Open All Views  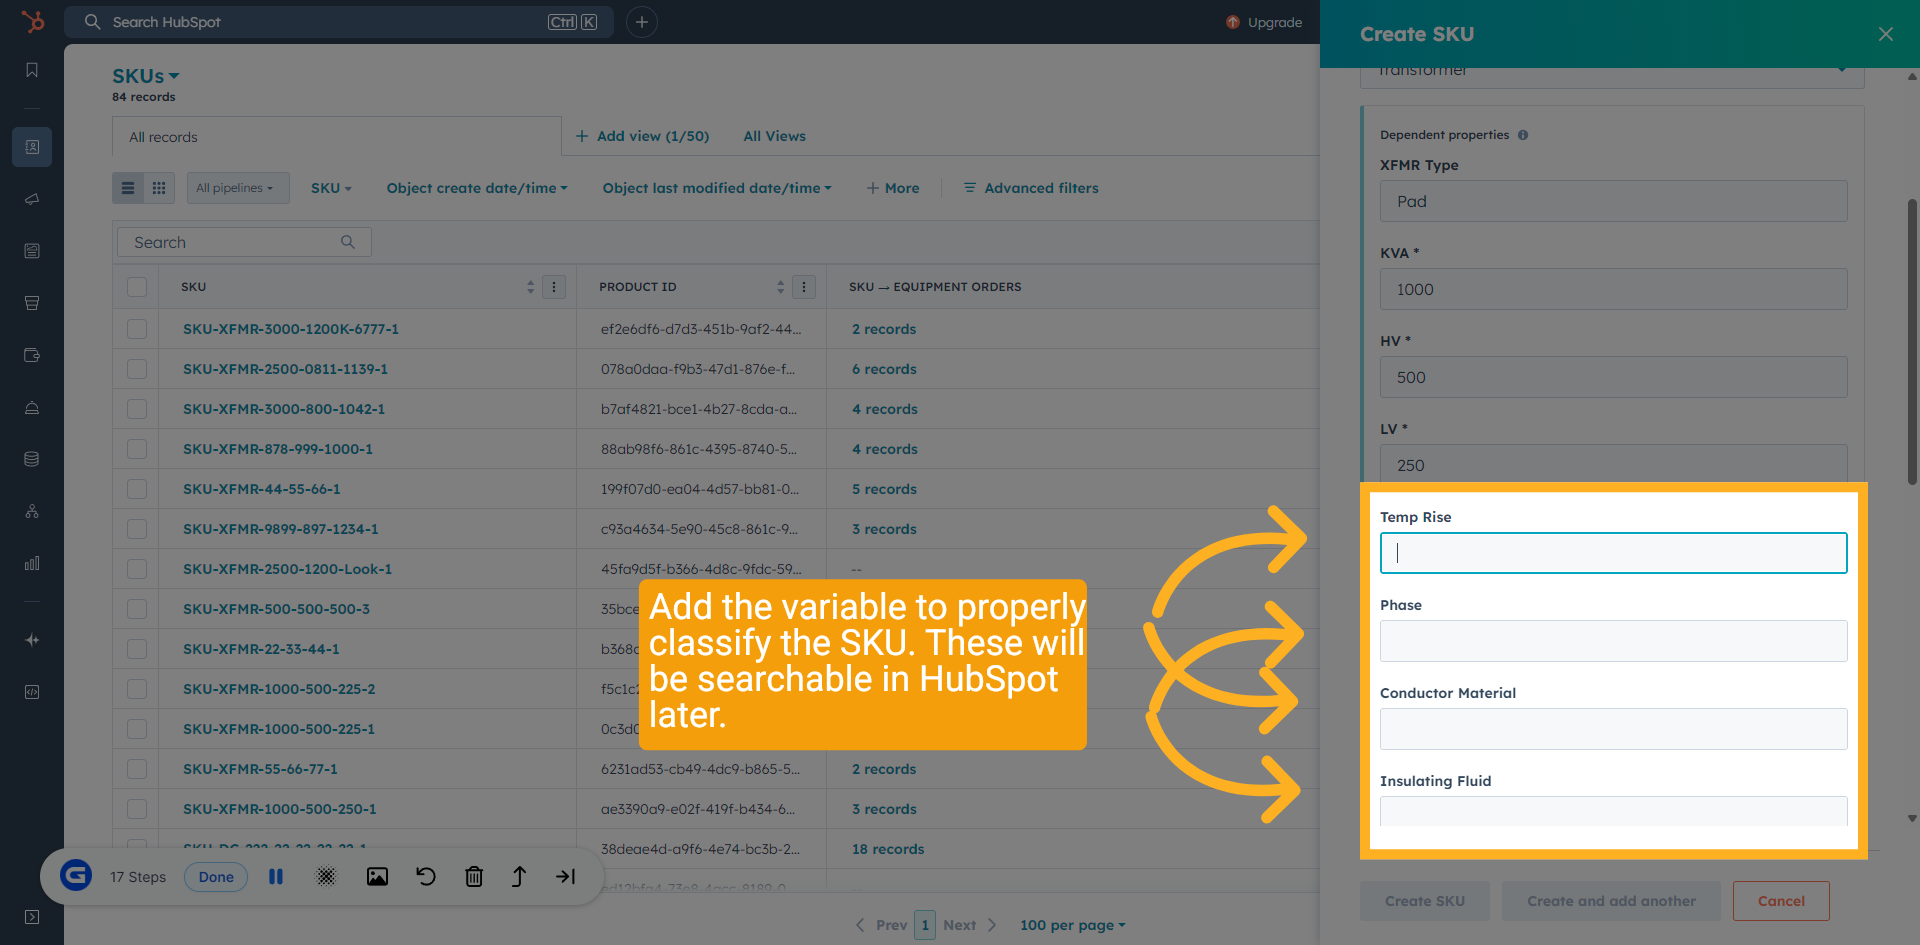pyautogui.click(x=774, y=136)
